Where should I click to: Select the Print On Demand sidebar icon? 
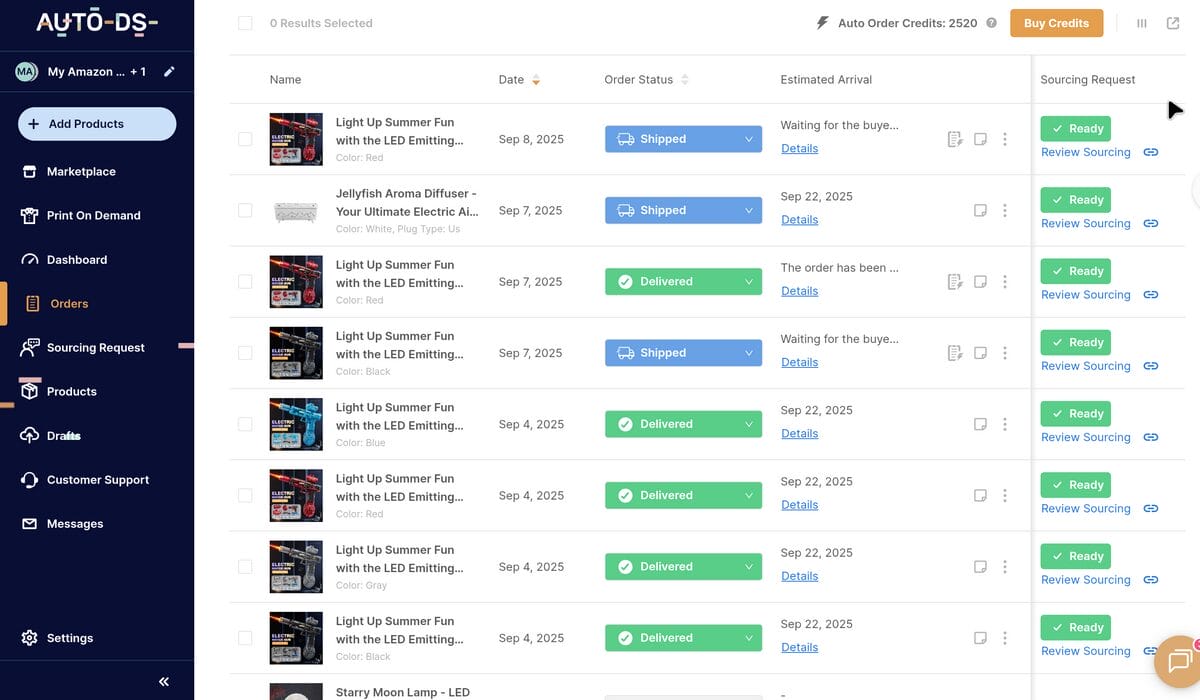(x=30, y=215)
